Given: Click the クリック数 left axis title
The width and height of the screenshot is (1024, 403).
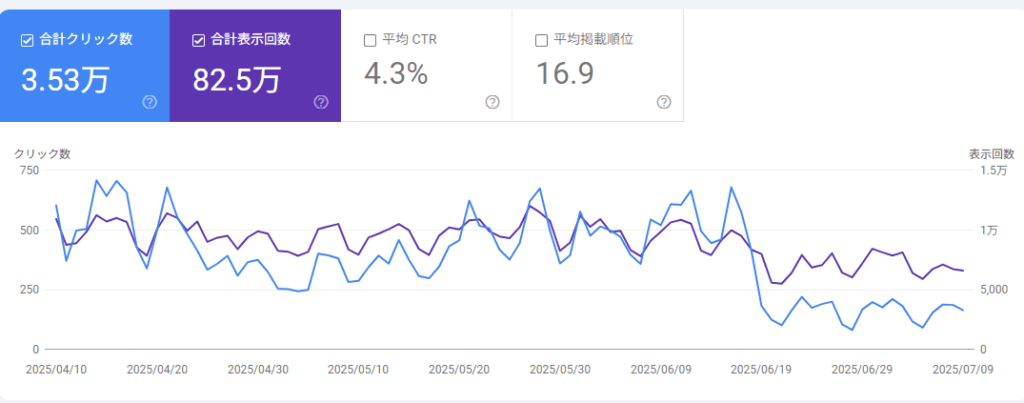Looking at the screenshot, I should click(x=42, y=154).
